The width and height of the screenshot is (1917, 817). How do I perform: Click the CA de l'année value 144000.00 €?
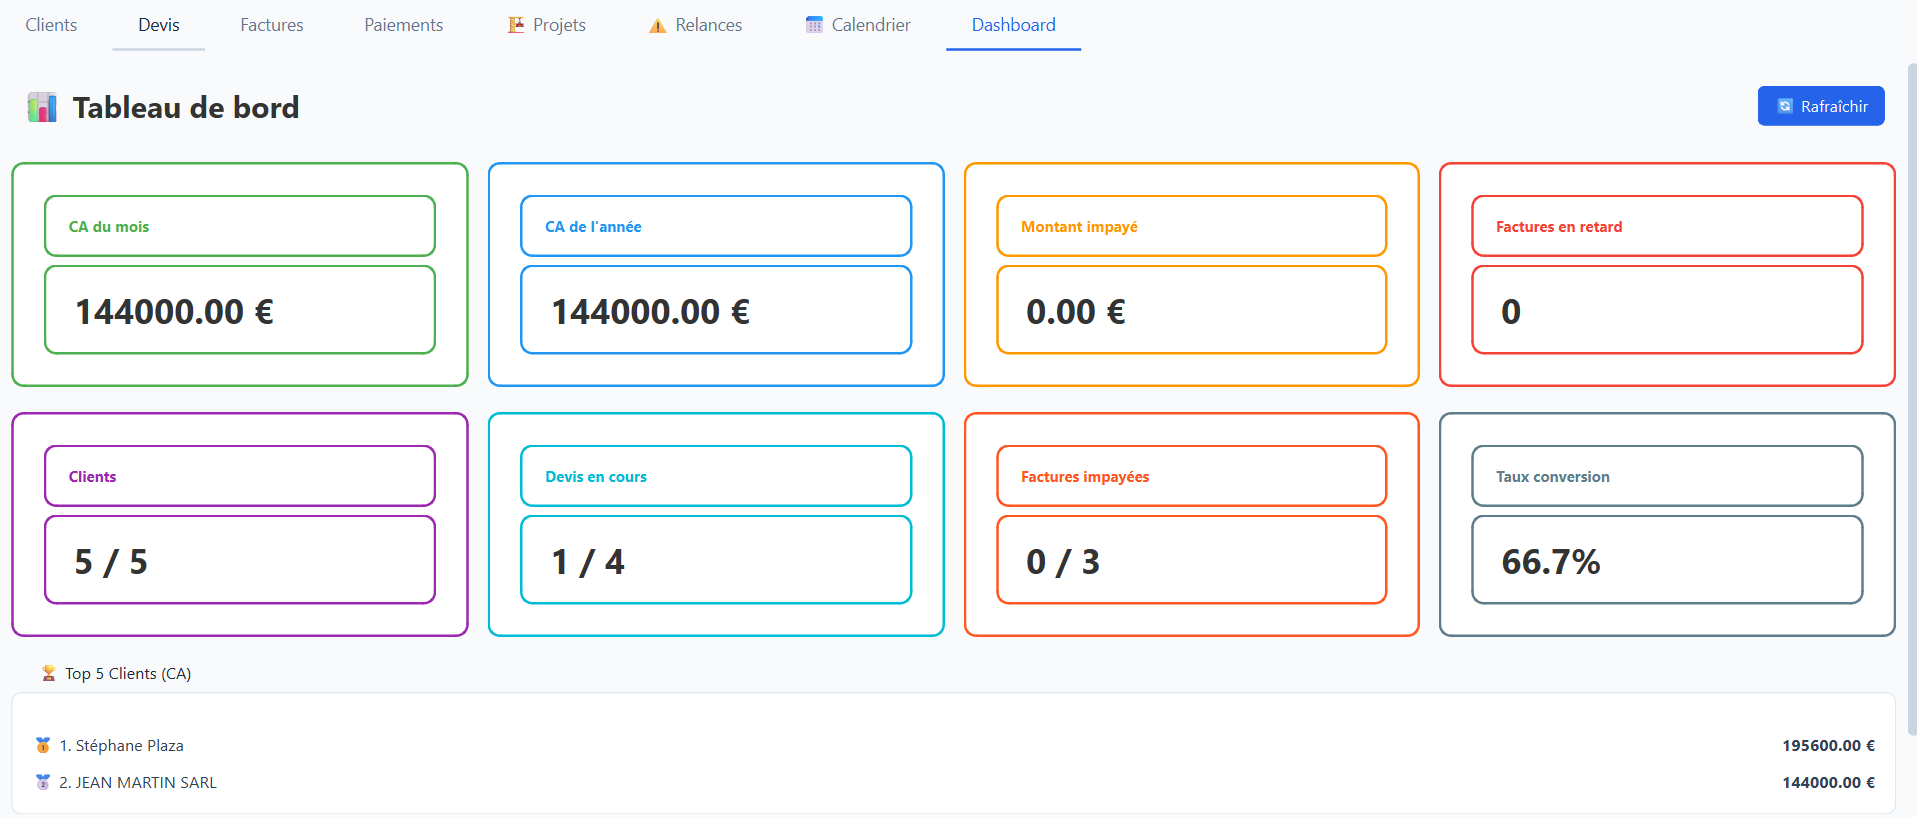(651, 312)
